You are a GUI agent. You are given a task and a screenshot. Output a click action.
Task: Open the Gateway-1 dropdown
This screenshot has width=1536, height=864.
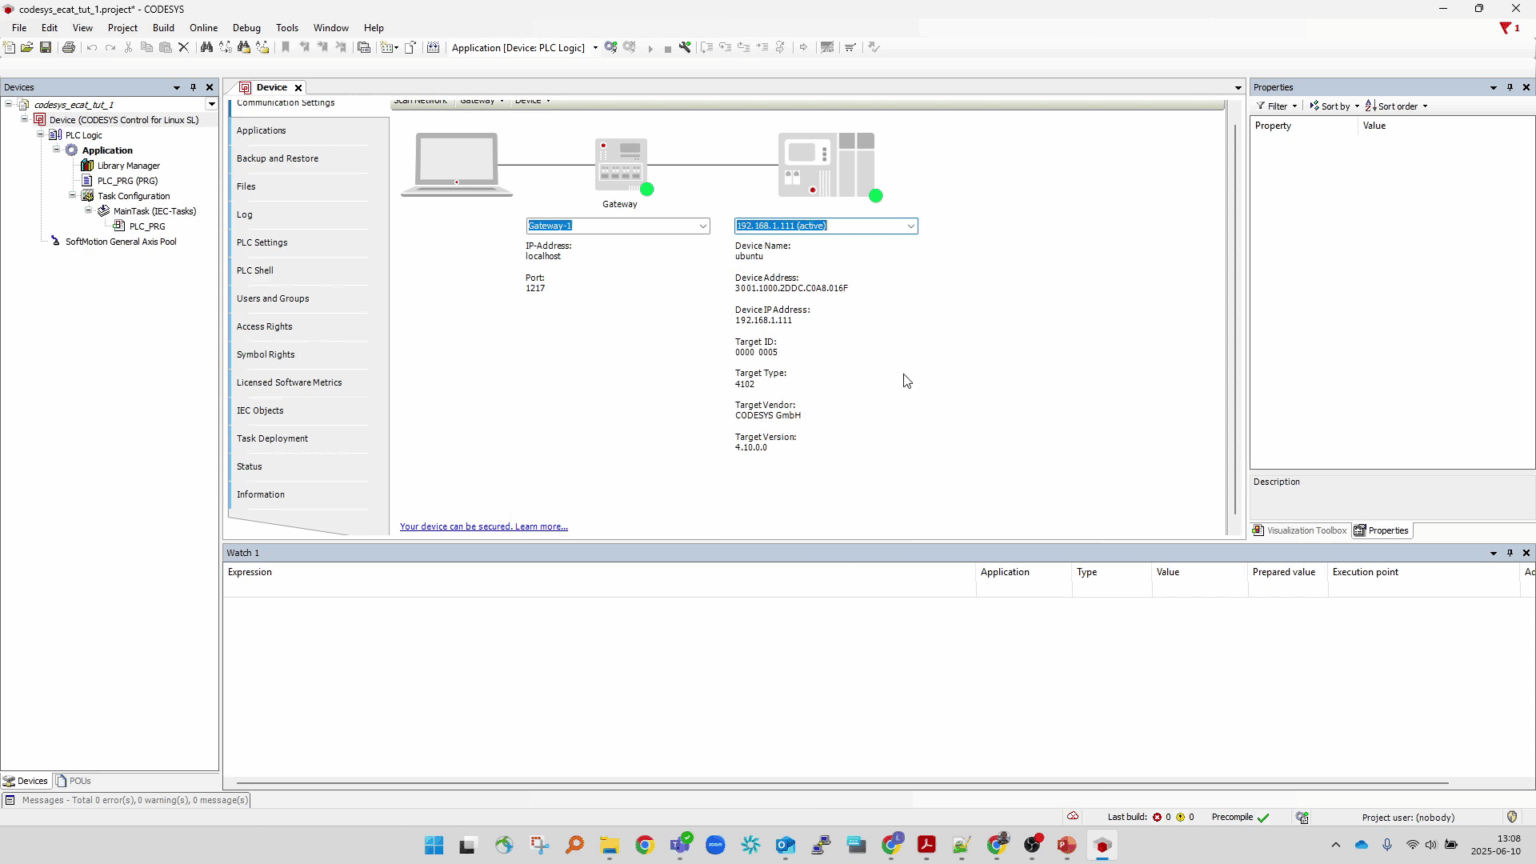click(x=702, y=225)
